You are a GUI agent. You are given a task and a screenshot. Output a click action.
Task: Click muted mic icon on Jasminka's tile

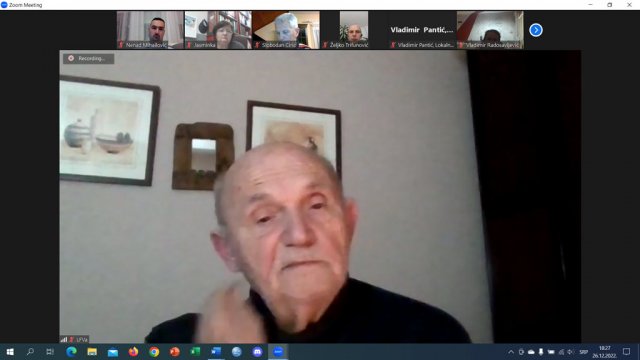pos(189,45)
